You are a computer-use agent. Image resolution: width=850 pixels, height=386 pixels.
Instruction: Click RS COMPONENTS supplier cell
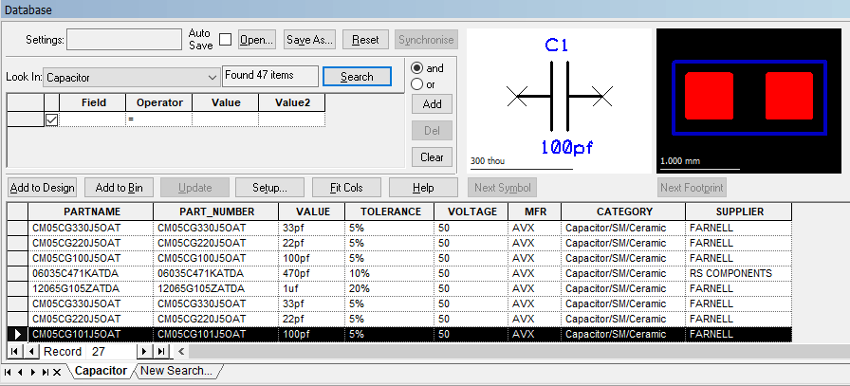click(x=739, y=273)
